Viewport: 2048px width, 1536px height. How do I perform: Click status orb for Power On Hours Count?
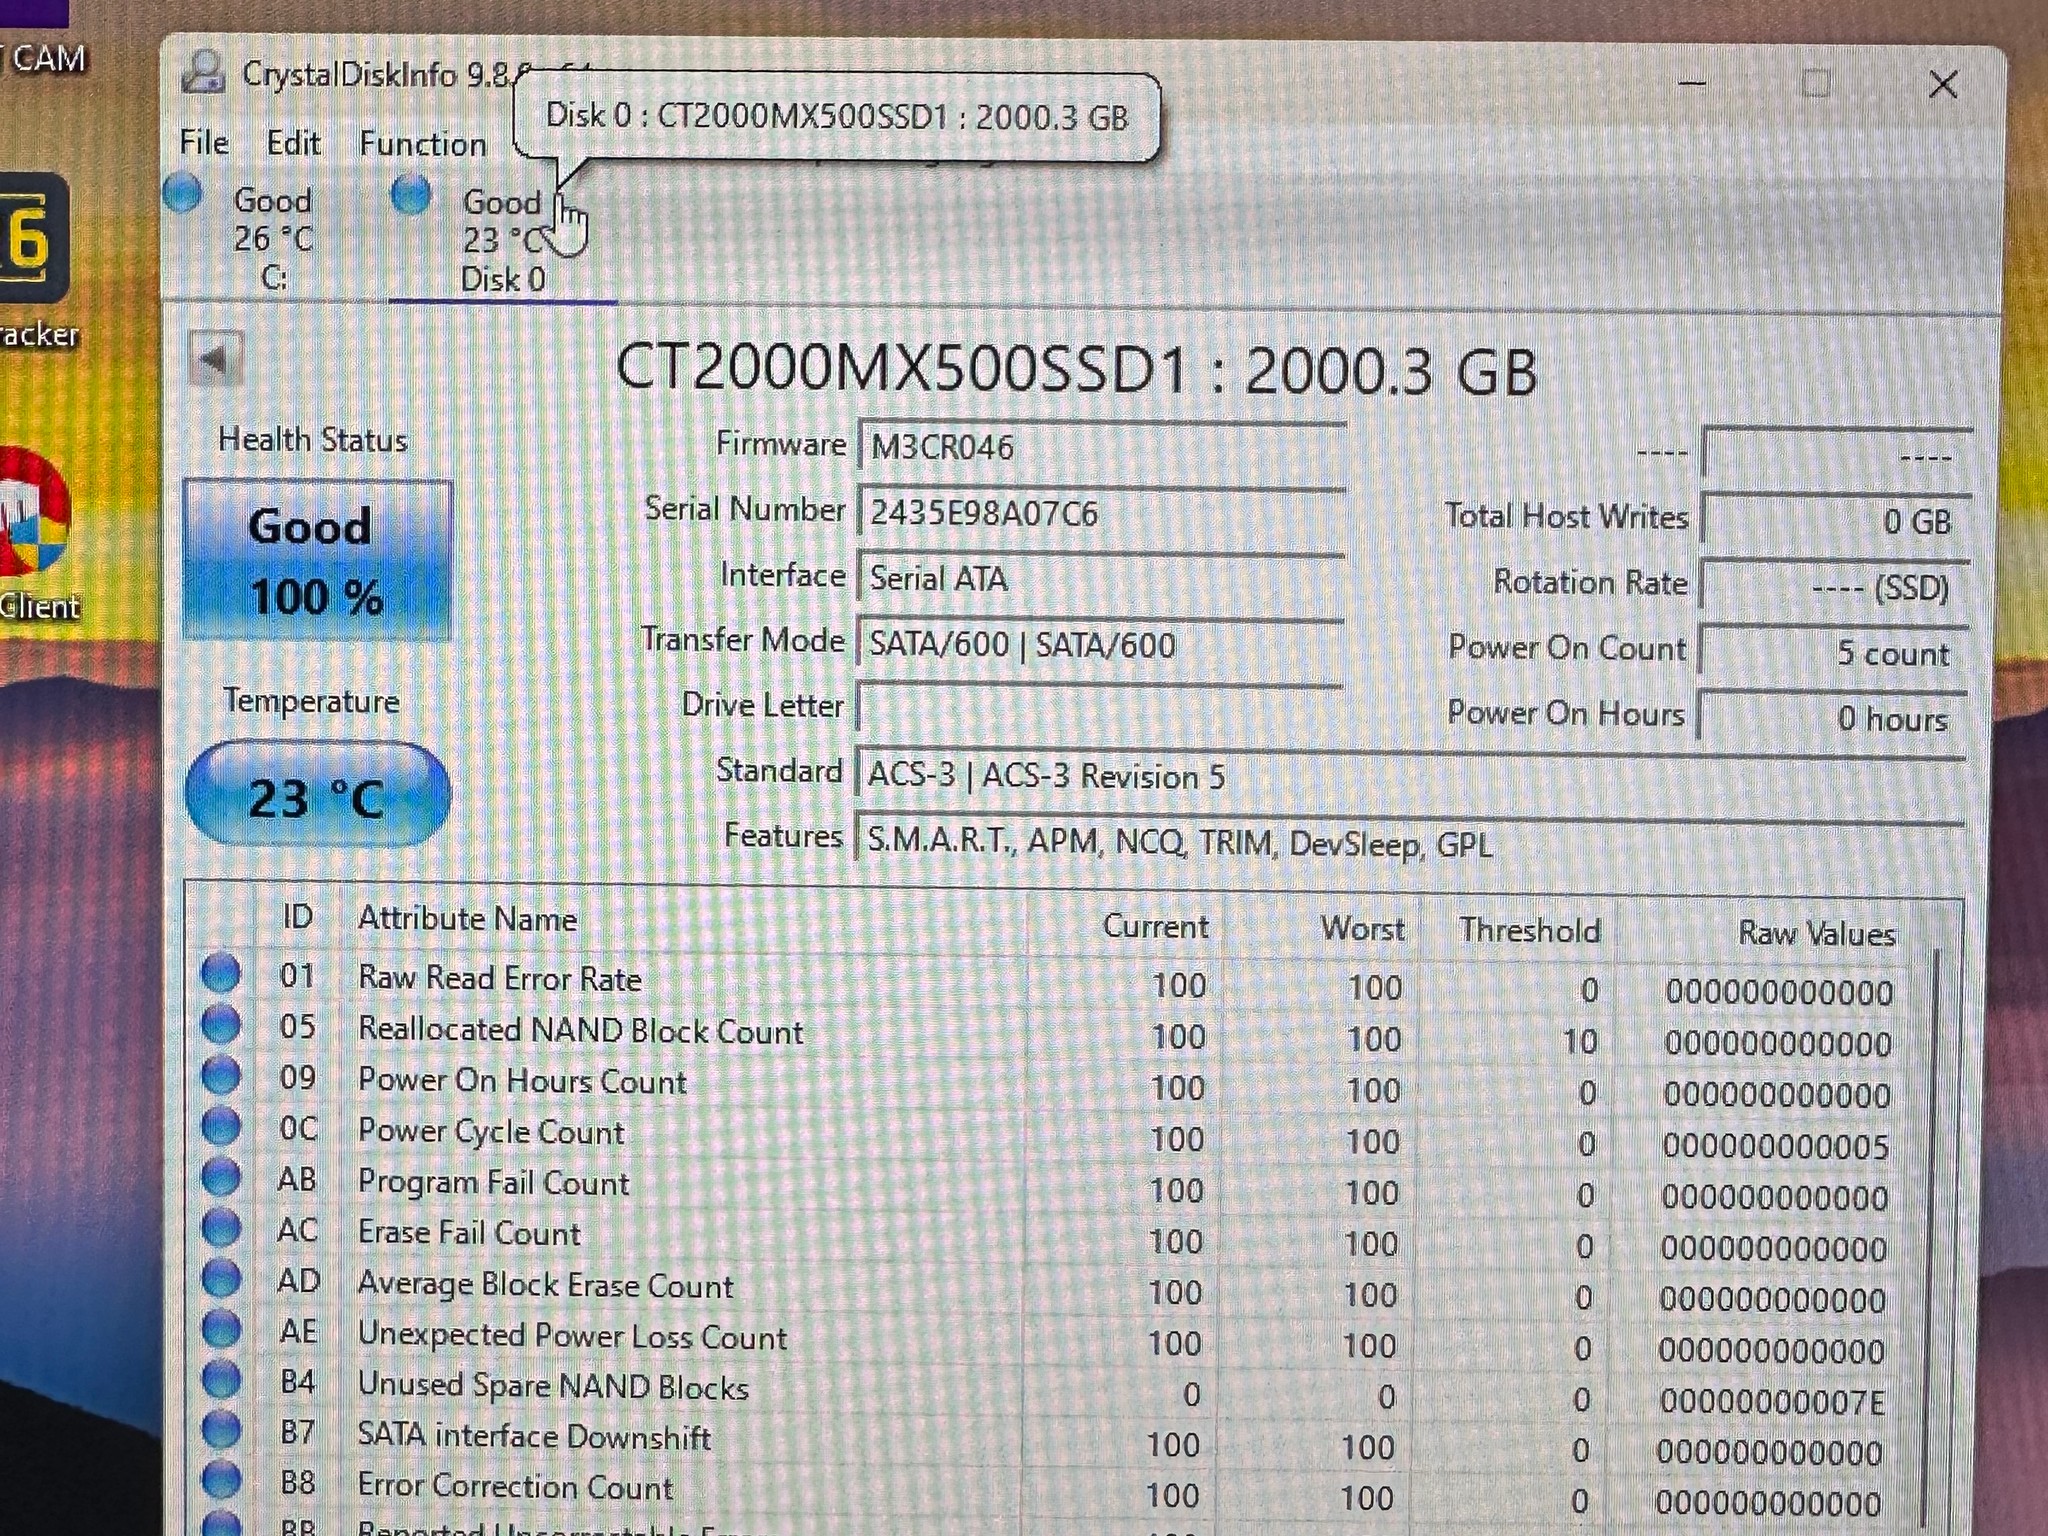221,1075
